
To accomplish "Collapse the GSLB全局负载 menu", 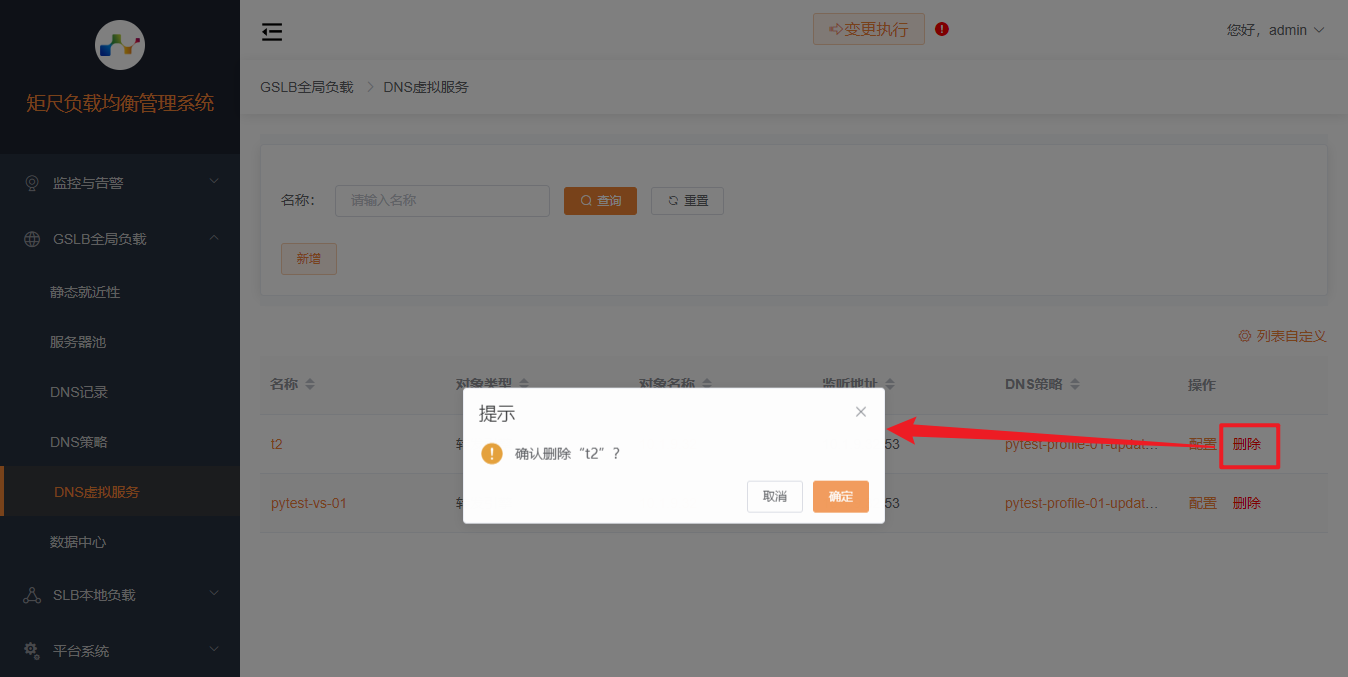I will [x=120, y=239].
